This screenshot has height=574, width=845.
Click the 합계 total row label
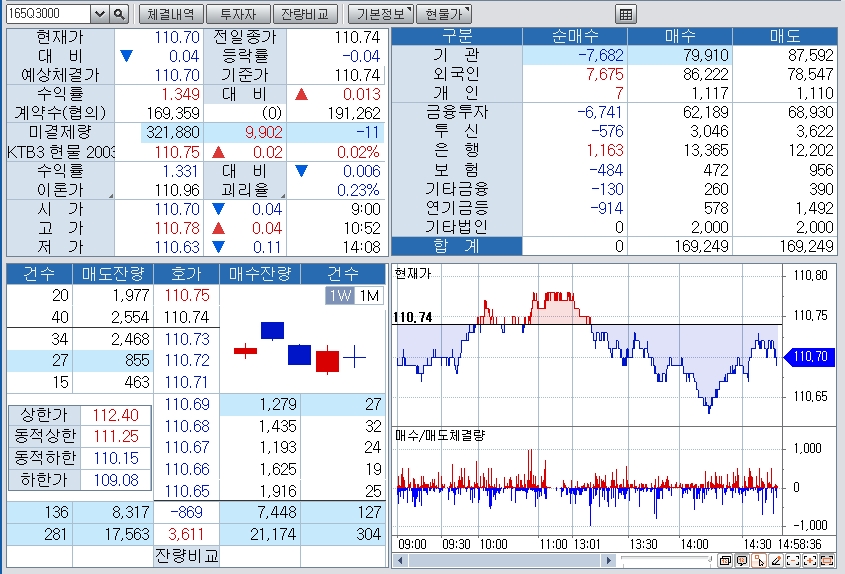click(x=456, y=246)
